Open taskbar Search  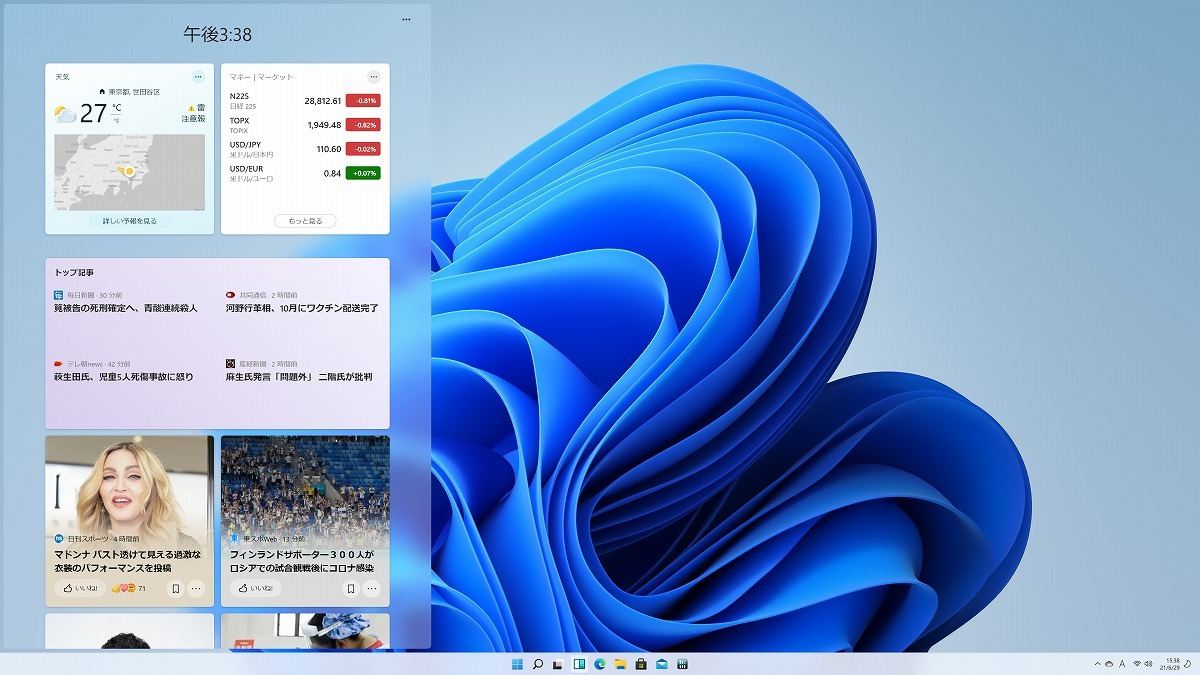[x=538, y=664]
